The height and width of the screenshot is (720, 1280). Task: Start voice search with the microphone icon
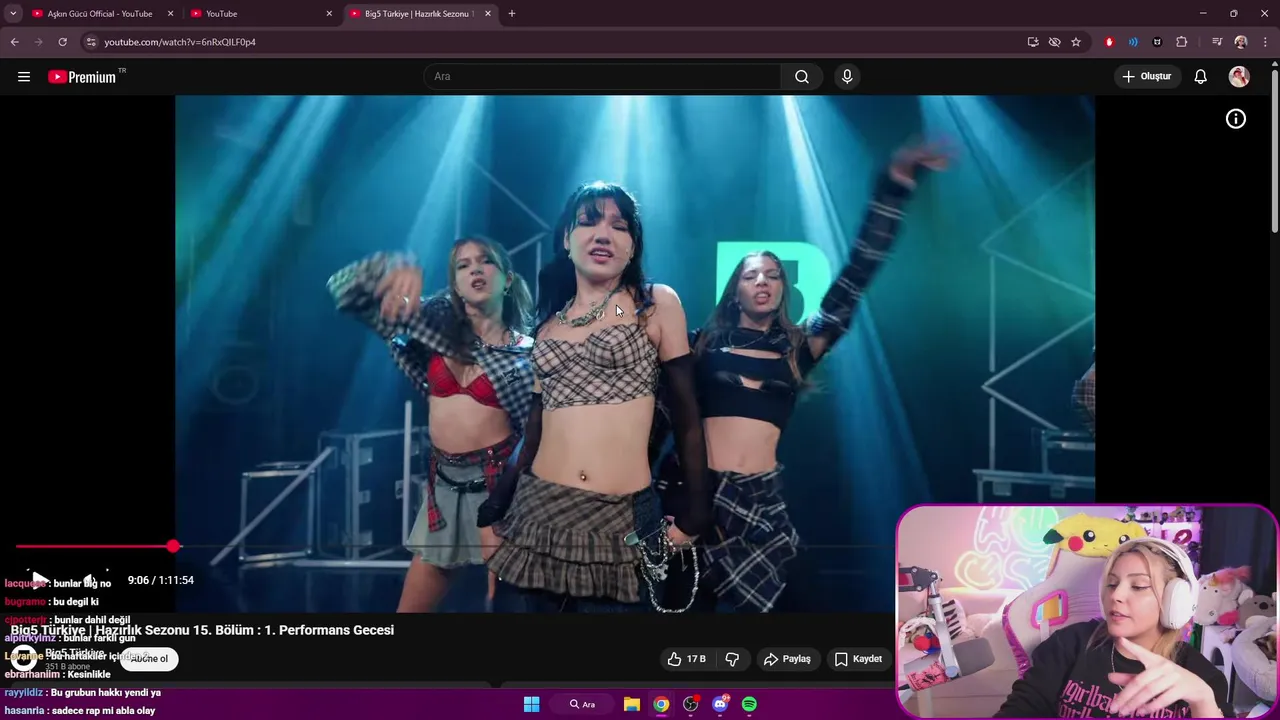pos(847,76)
